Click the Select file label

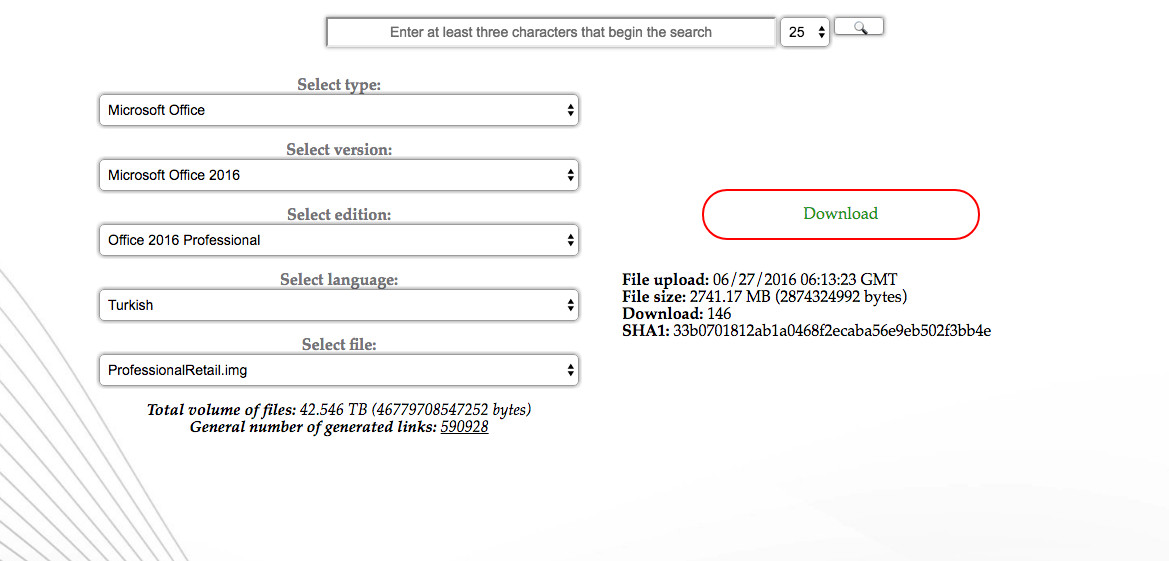point(339,345)
